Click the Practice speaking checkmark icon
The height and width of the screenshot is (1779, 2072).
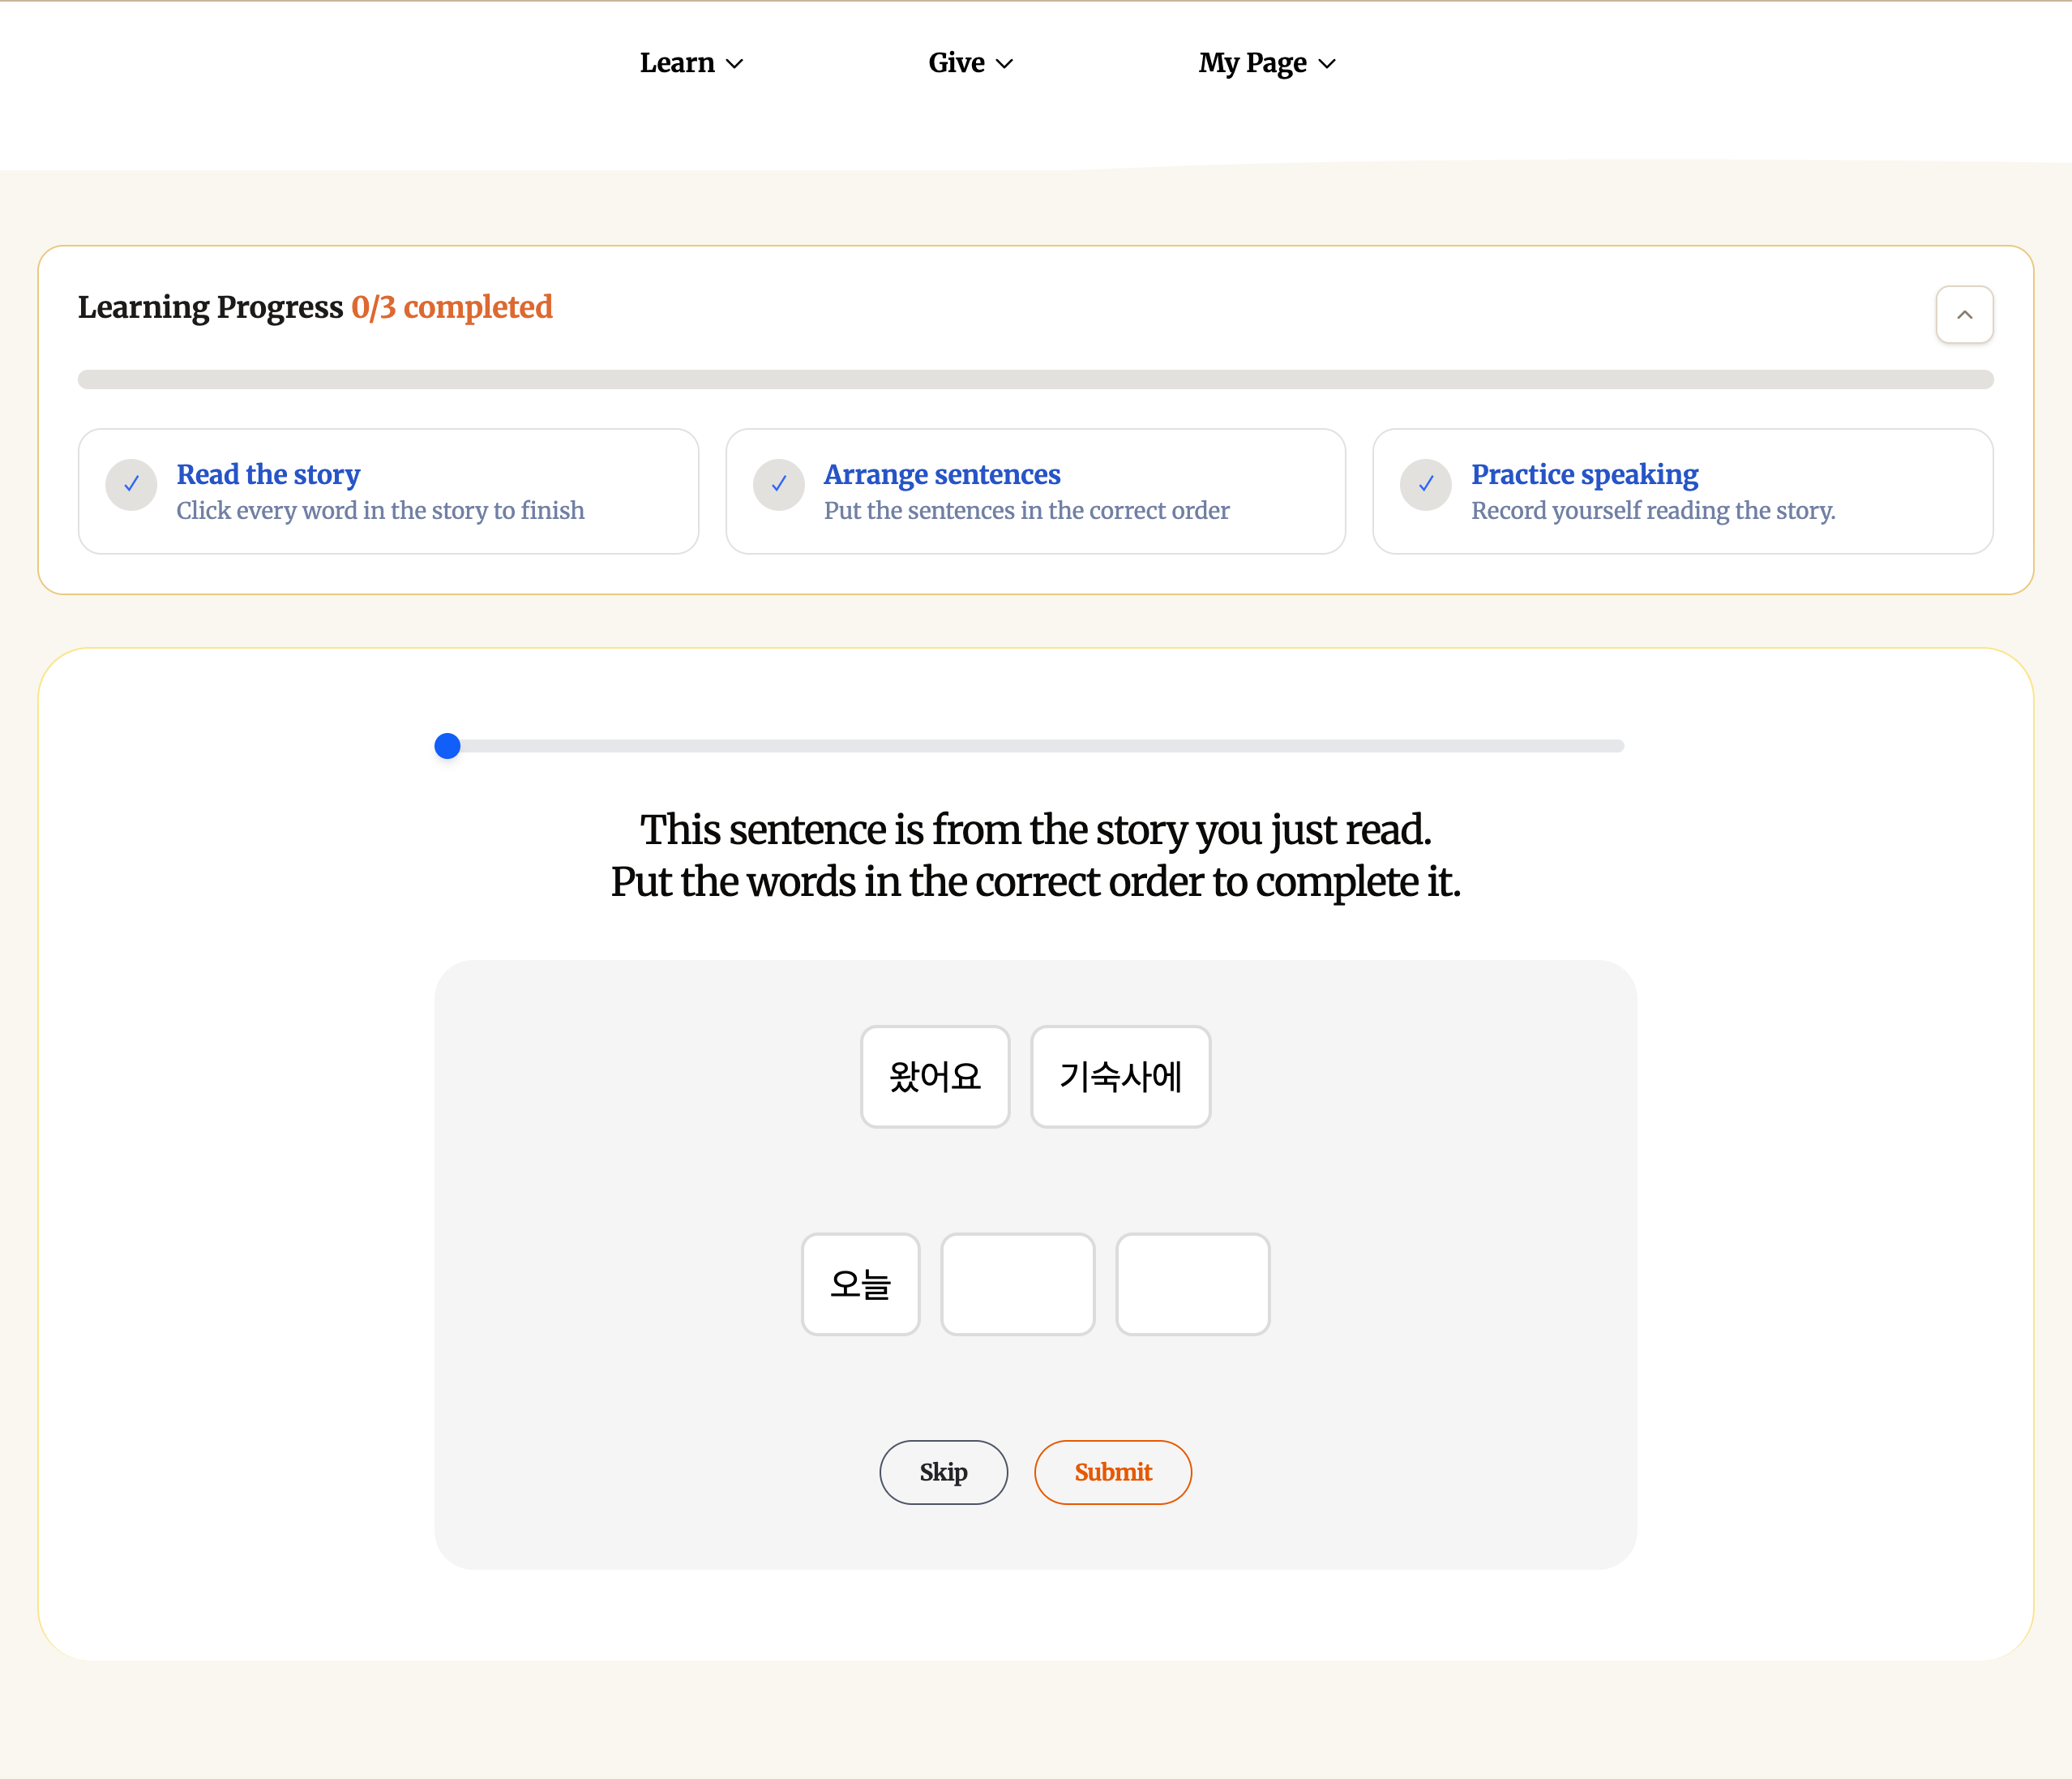tap(1425, 485)
